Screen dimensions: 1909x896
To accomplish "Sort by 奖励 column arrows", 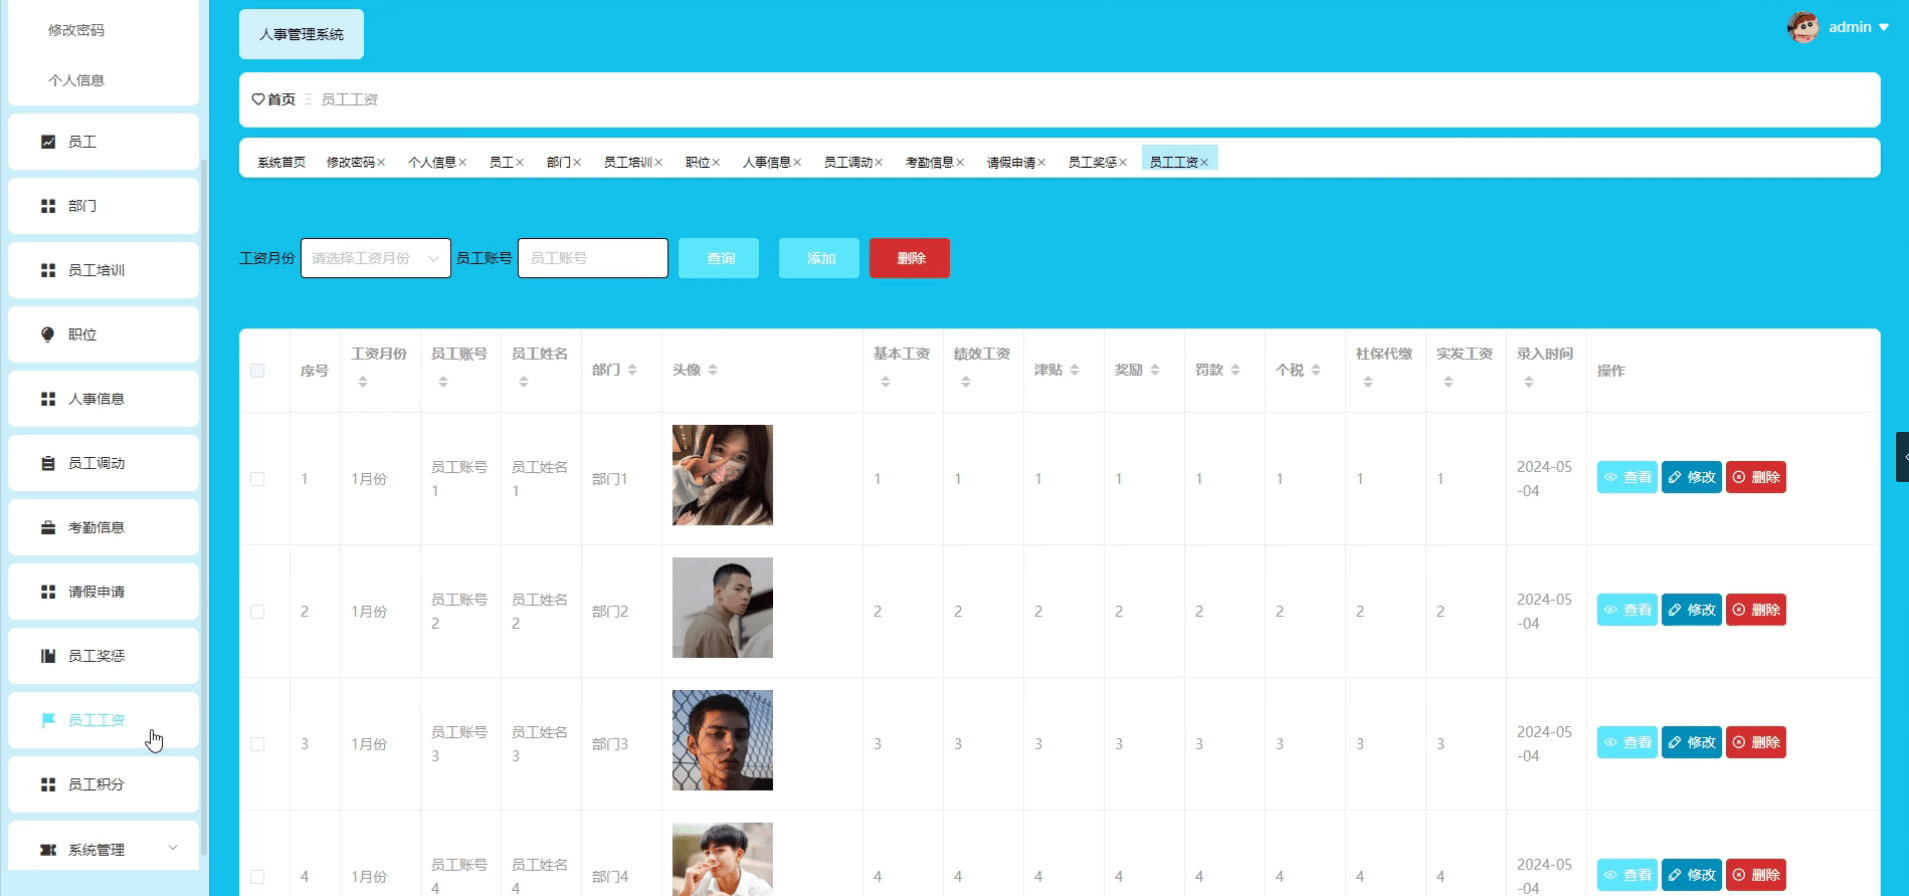I will coord(1155,370).
